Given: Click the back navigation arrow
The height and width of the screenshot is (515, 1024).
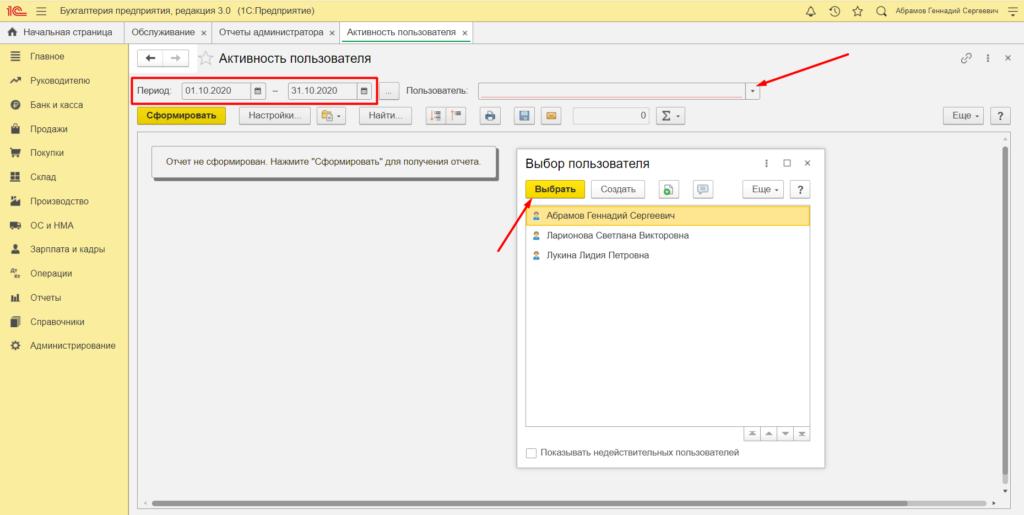Looking at the screenshot, I should 150,58.
